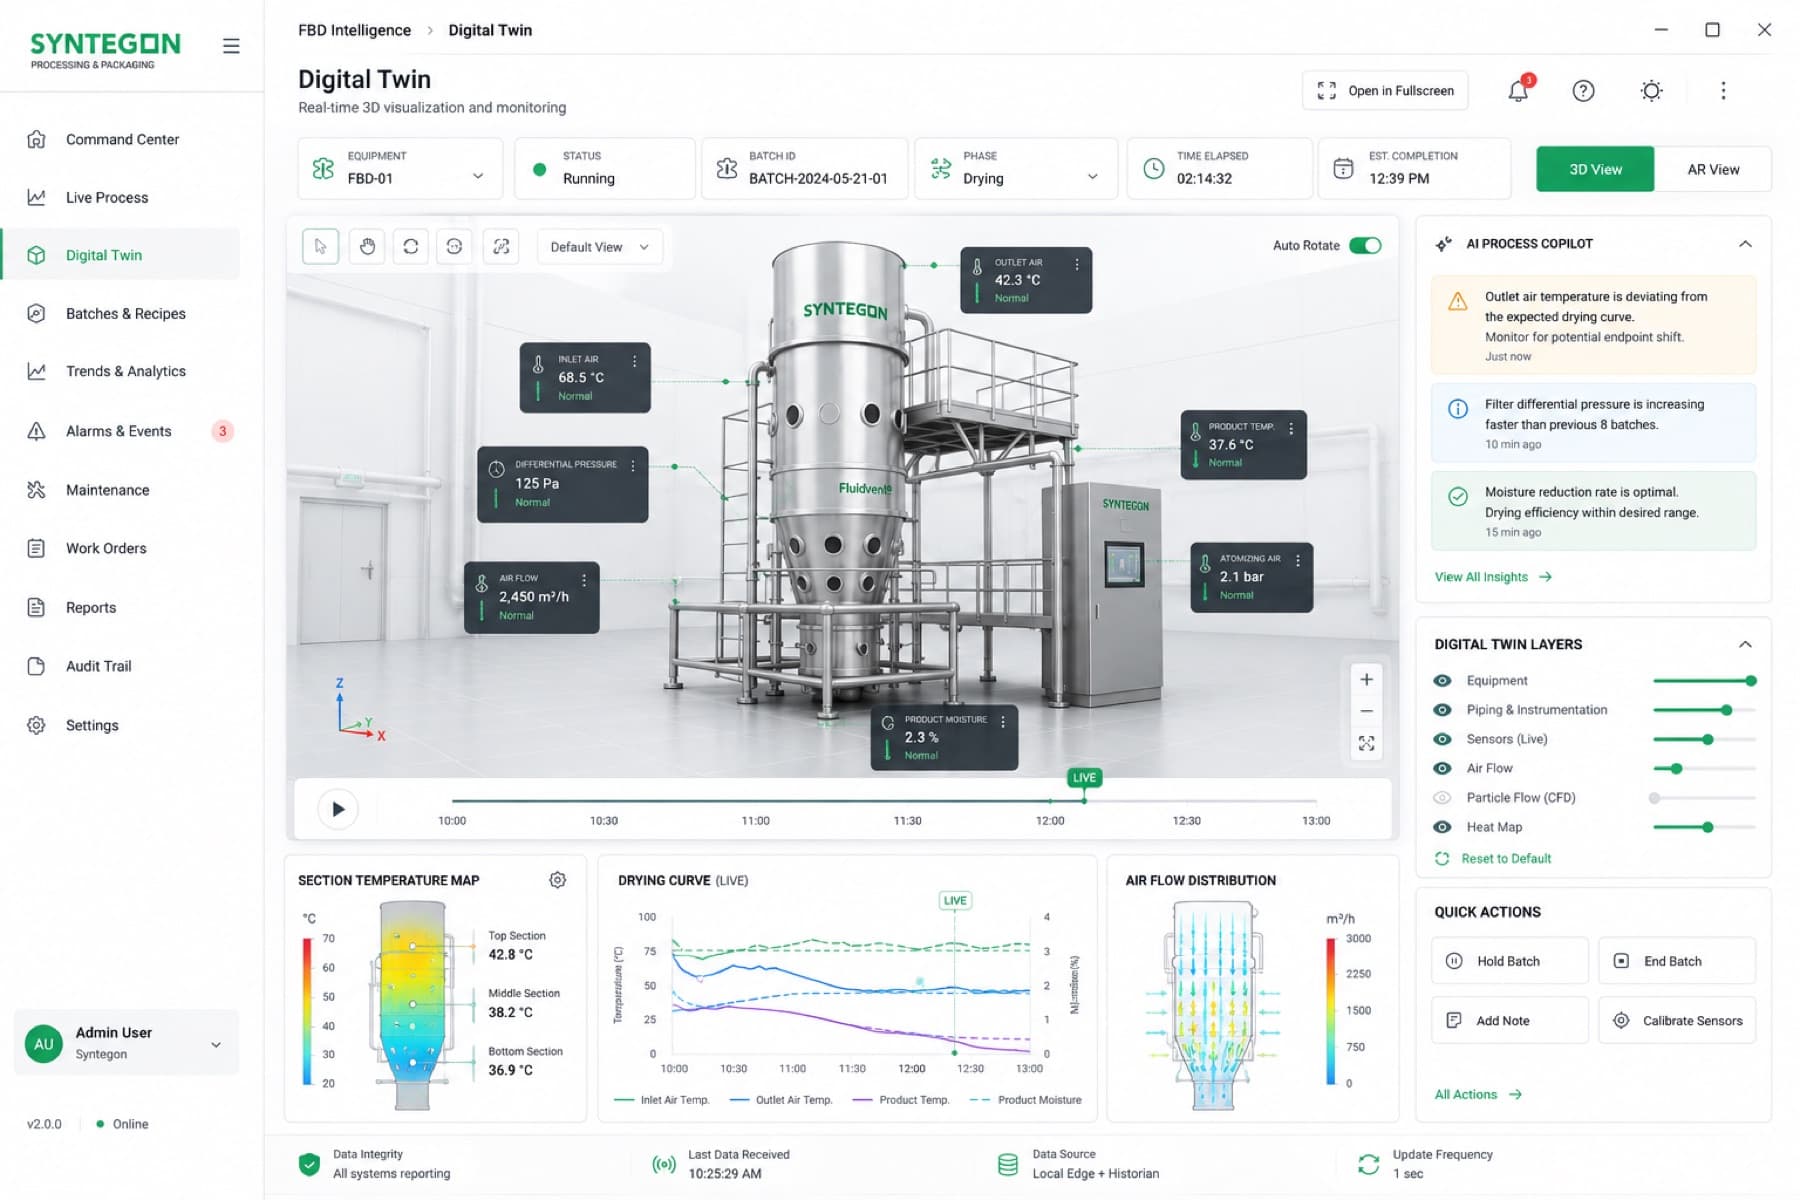This screenshot has height=1200, width=1800.
Task: Click the timeline play button
Action: tap(338, 809)
